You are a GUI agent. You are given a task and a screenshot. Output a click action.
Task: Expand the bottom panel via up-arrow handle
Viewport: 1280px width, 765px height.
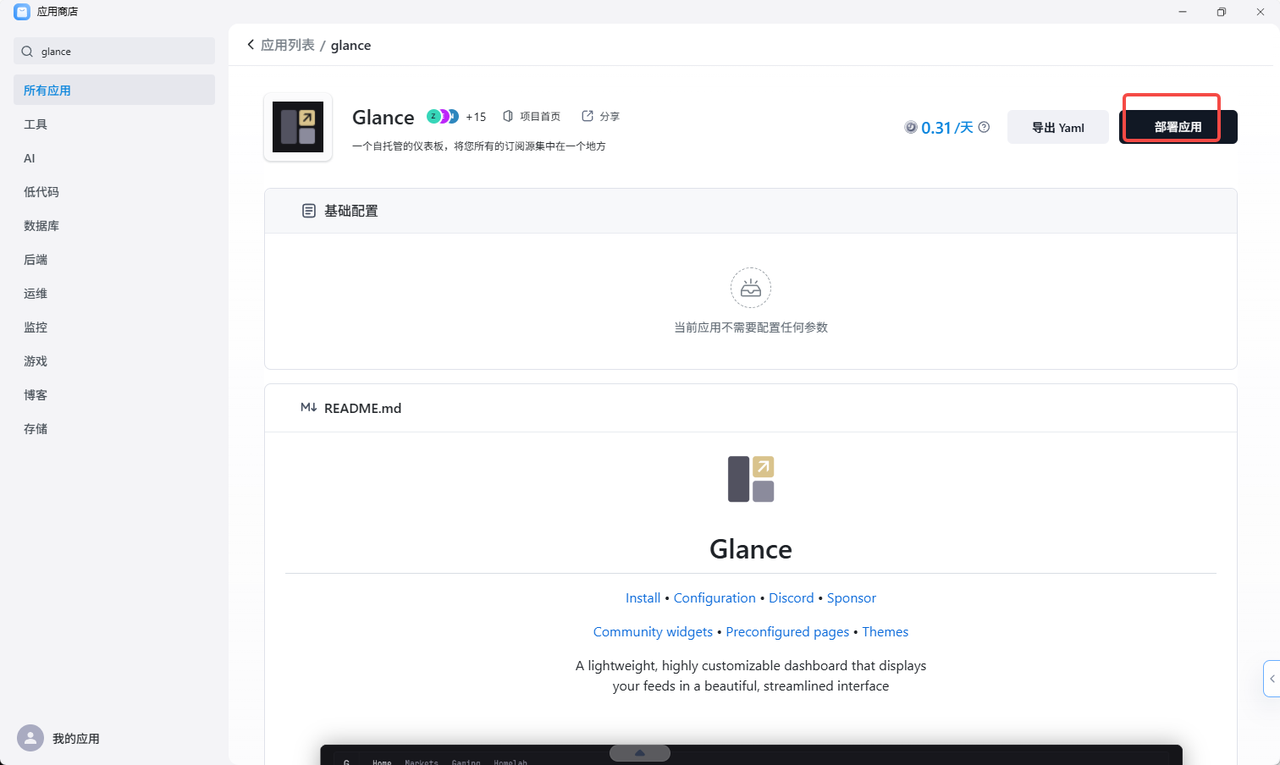pyautogui.click(x=640, y=753)
